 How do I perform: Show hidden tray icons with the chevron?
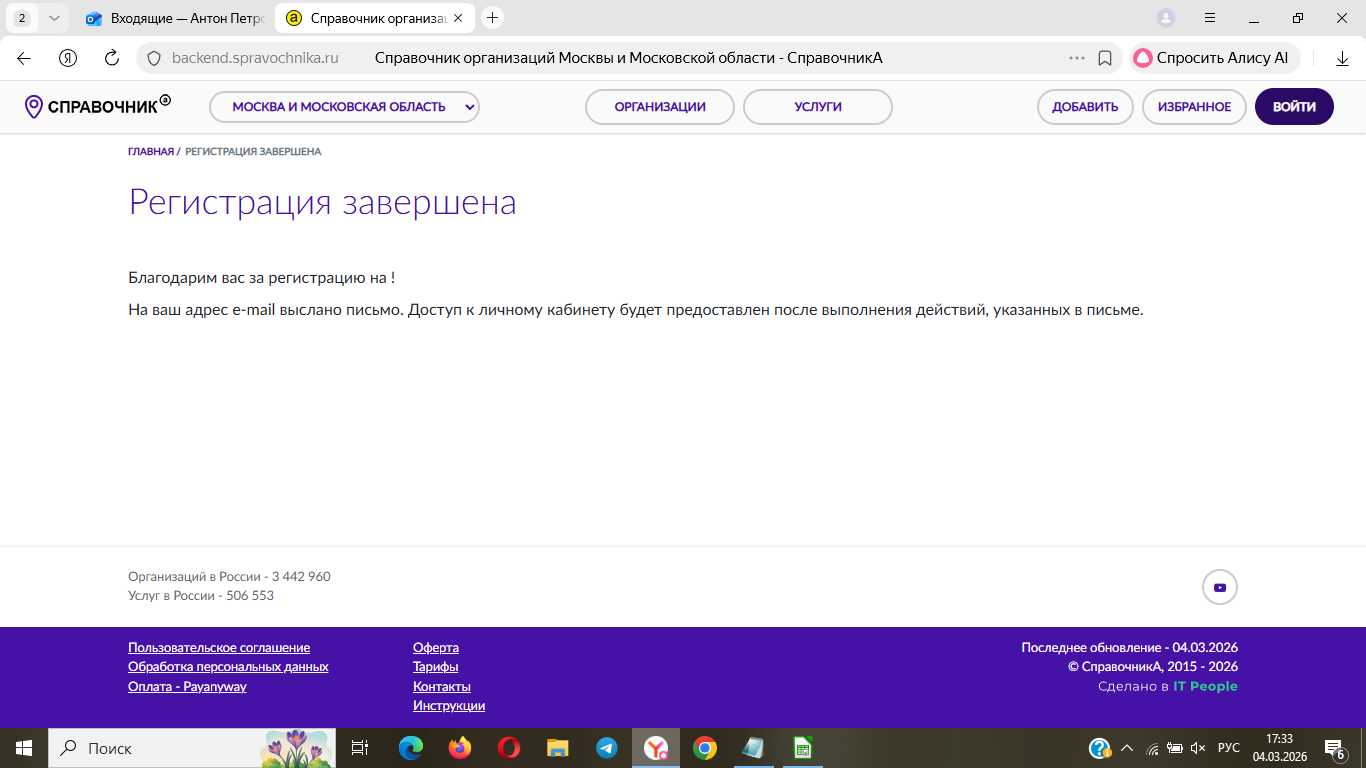[x=1127, y=748]
